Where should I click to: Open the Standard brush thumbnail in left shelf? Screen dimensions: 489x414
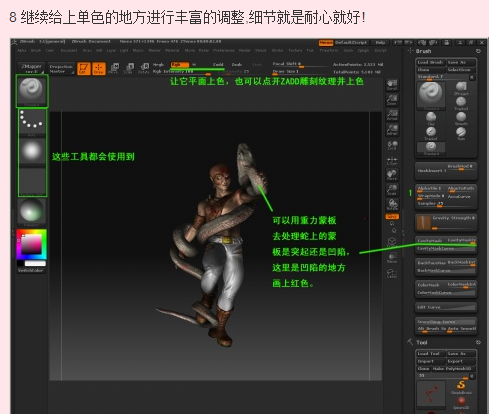tap(32, 91)
